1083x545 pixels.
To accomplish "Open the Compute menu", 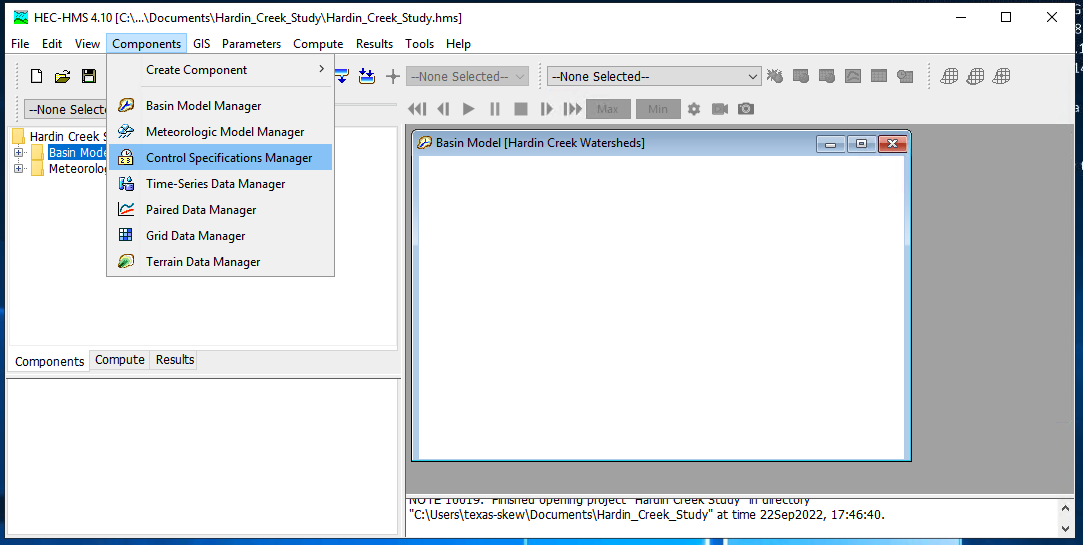I will [x=318, y=44].
